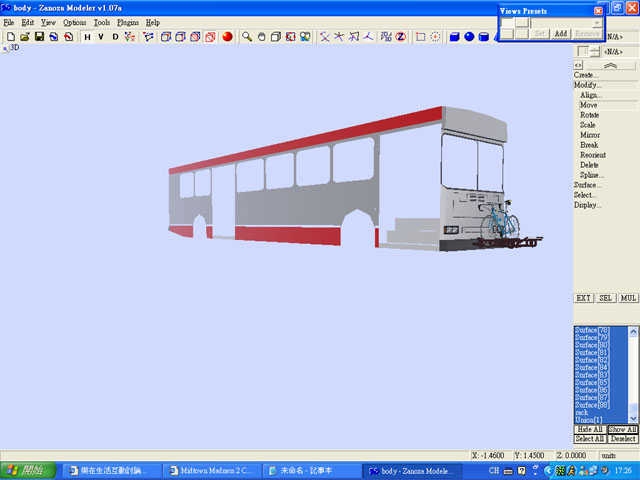Image resolution: width=640 pixels, height=480 pixels.
Task: Click Add in Views Presets
Action: (560, 33)
